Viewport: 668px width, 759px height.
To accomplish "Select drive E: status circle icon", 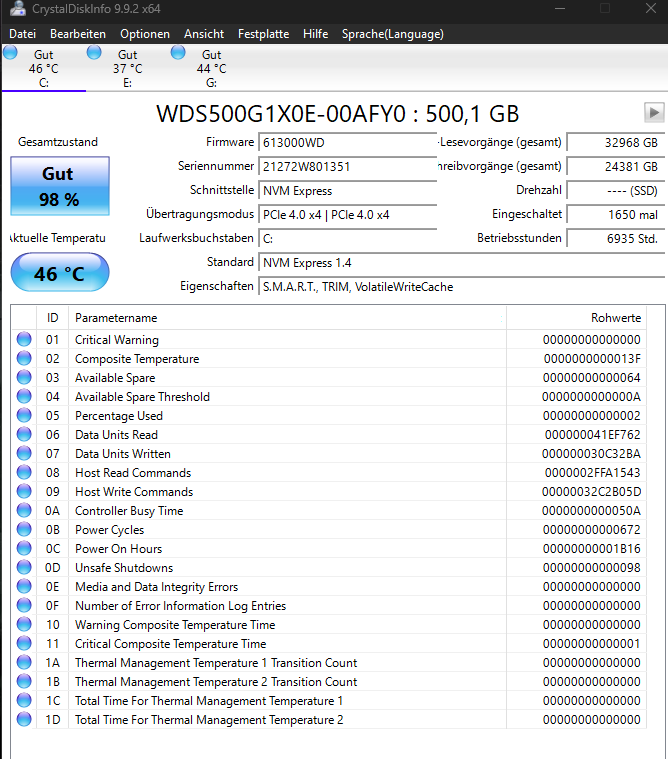I will [94, 52].
